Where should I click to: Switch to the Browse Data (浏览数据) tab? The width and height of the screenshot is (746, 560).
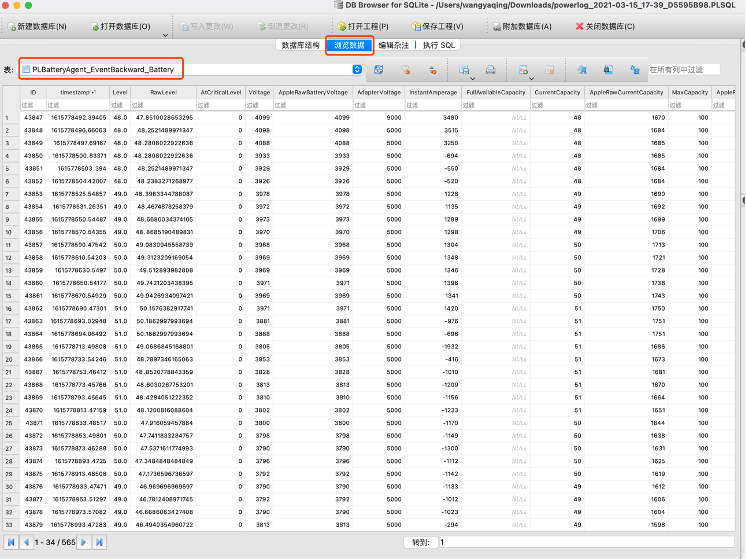click(349, 45)
